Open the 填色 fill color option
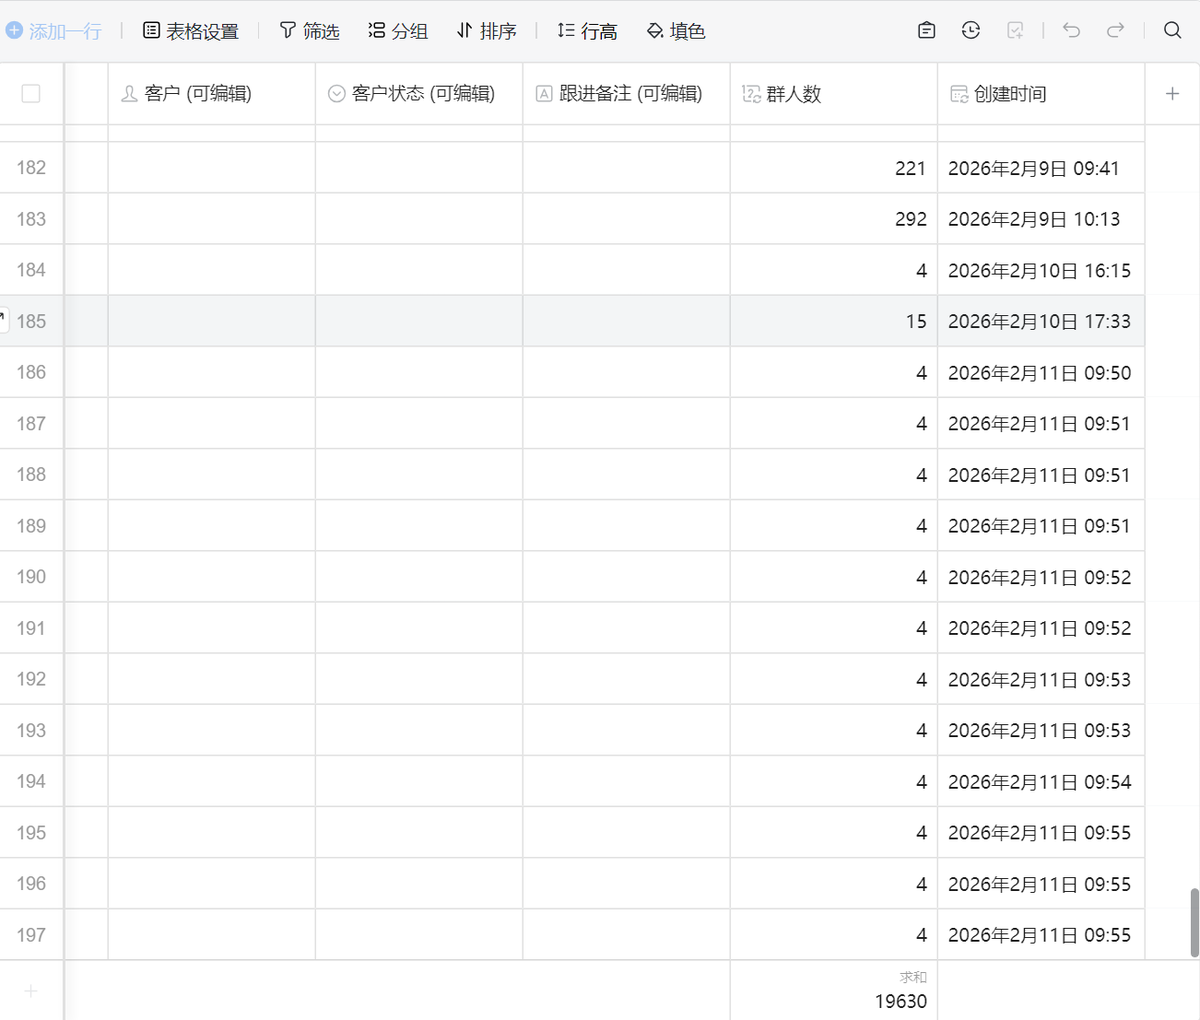Screen dimensions: 1200x1020 676,31
